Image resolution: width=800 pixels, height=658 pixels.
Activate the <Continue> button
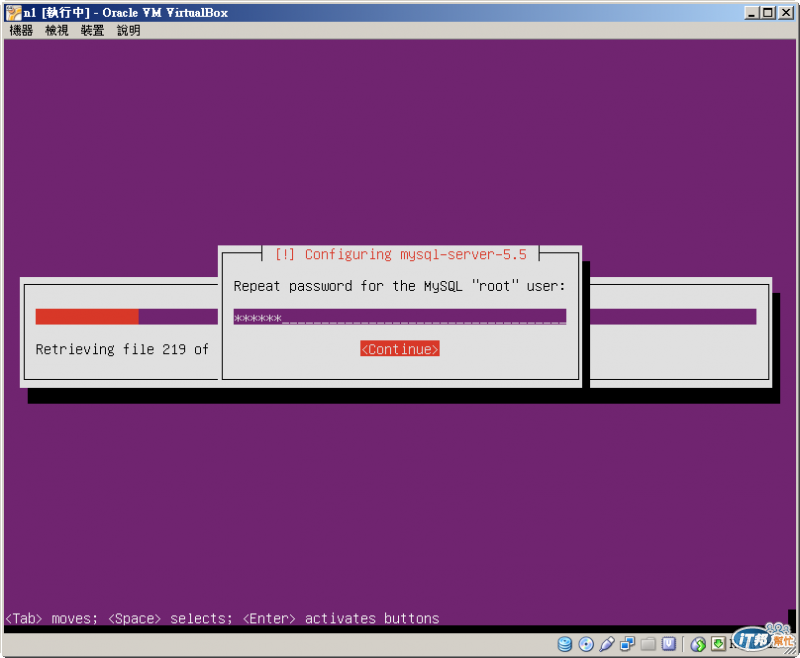point(399,349)
